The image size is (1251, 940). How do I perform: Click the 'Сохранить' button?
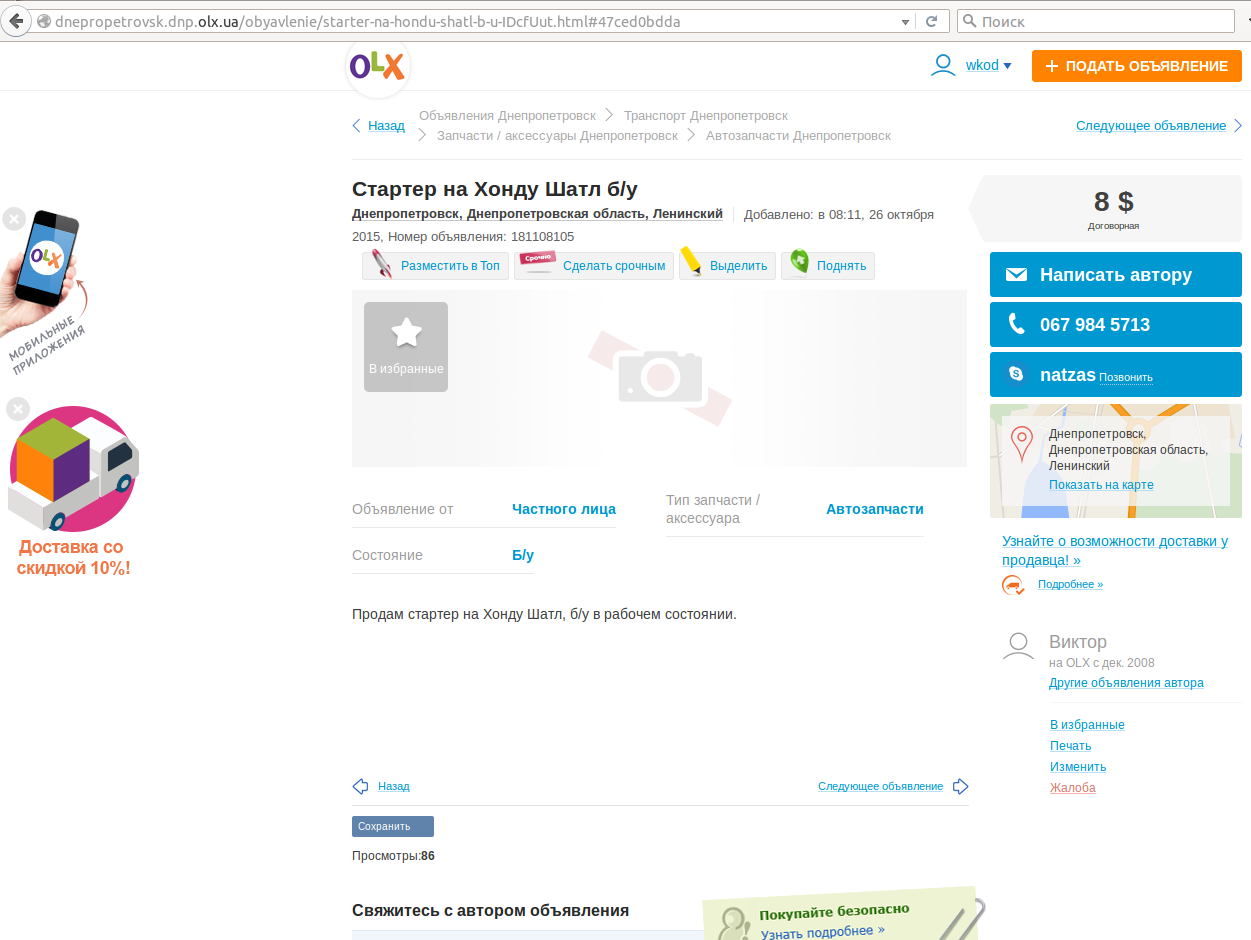pyautogui.click(x=393, y=827)
